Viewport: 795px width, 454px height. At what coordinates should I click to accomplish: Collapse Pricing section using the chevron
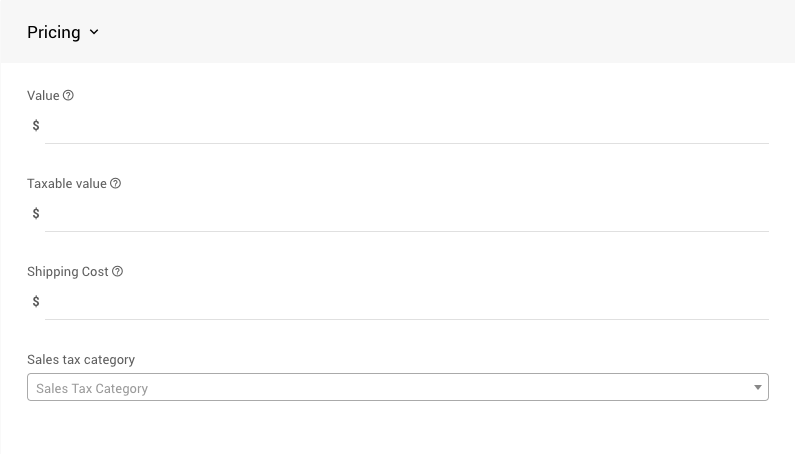[x=94, y=32]
